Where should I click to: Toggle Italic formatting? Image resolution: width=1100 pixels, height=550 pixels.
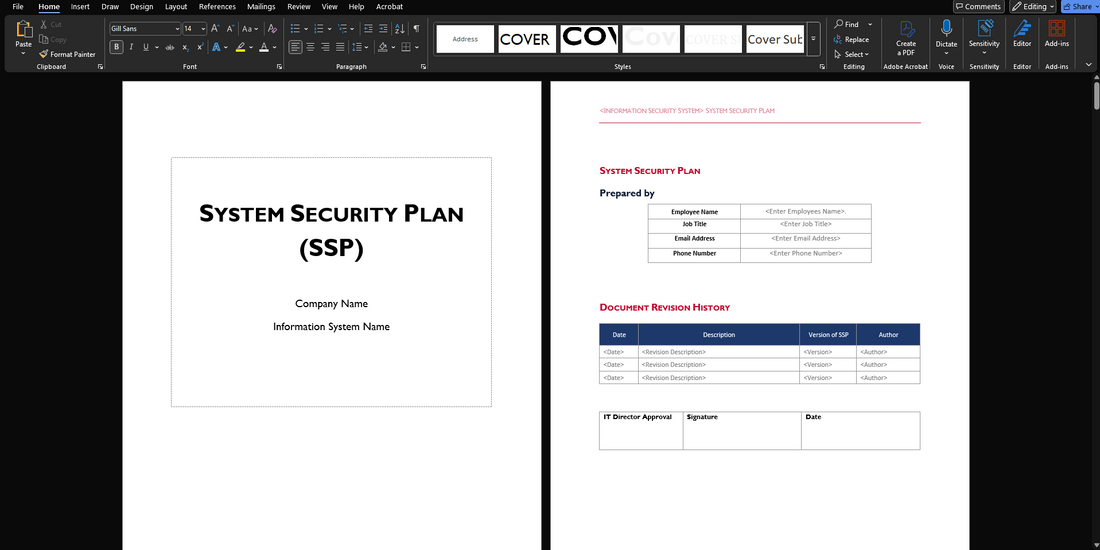[x=131, y=47]
